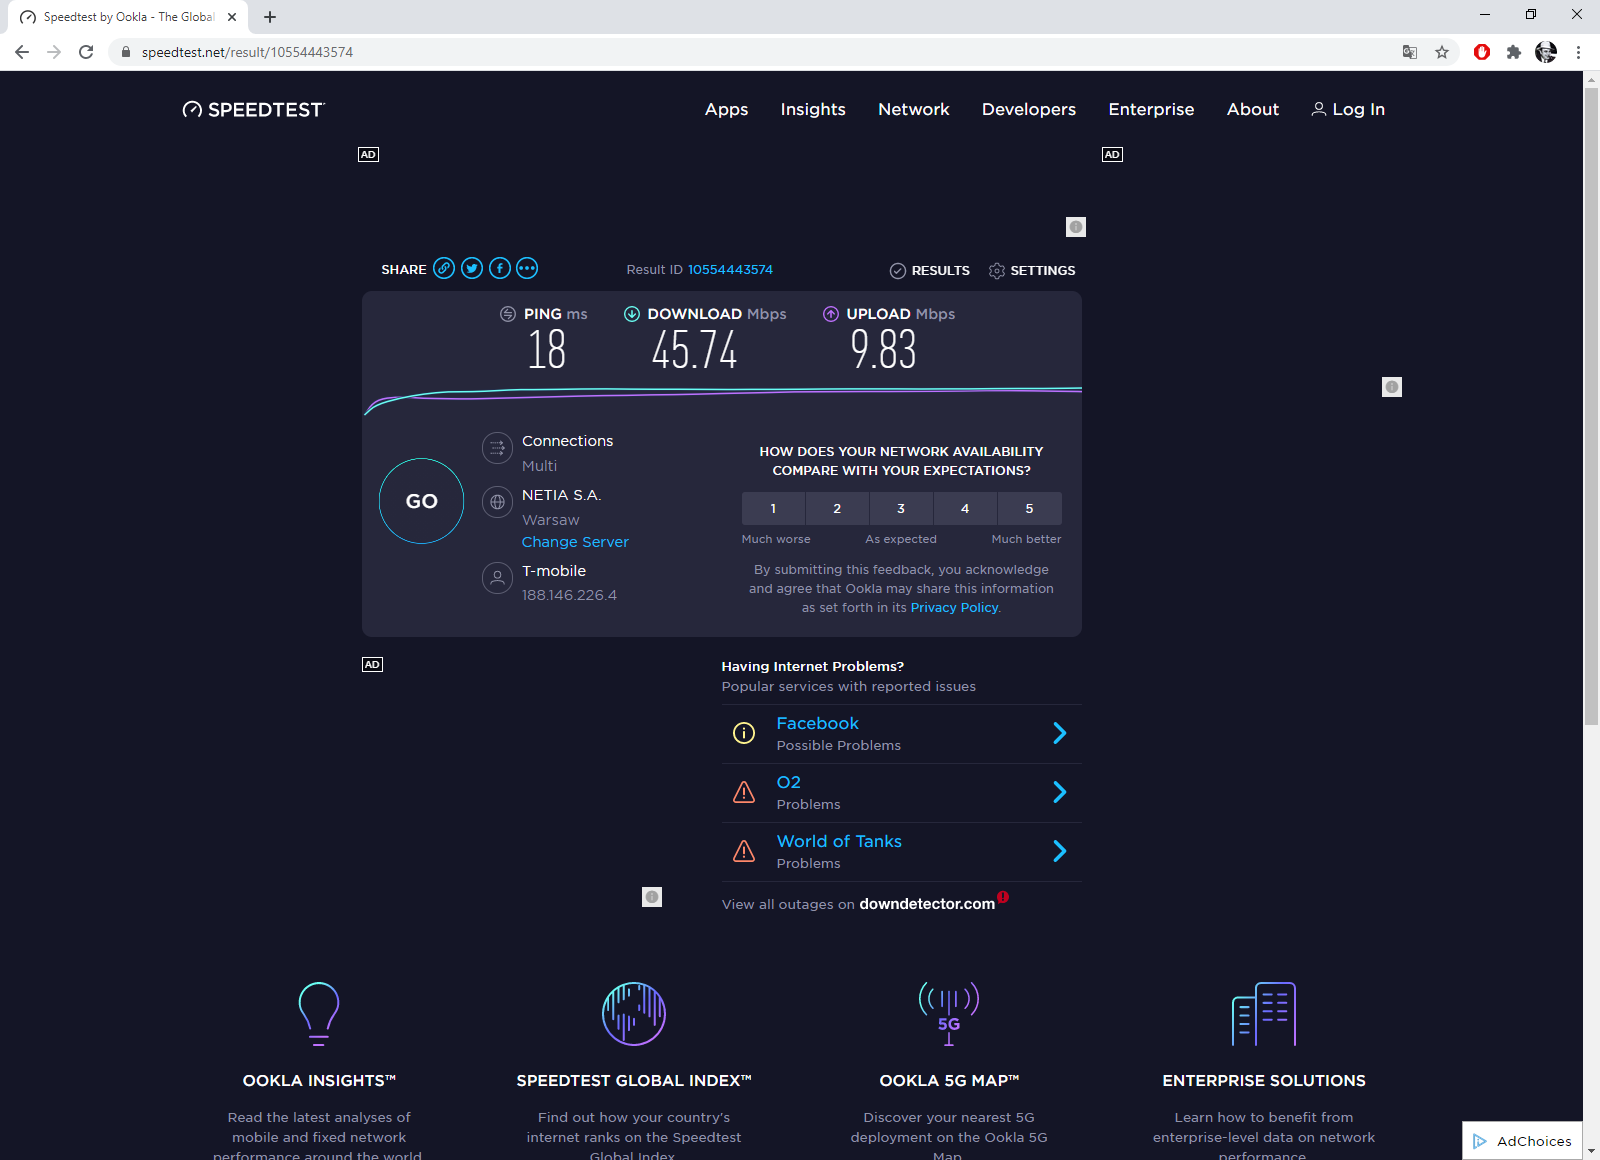Viewport: 1600px width, 1160px height.
Task: Open the Facebook outage link
Action: tap(818, 723)
